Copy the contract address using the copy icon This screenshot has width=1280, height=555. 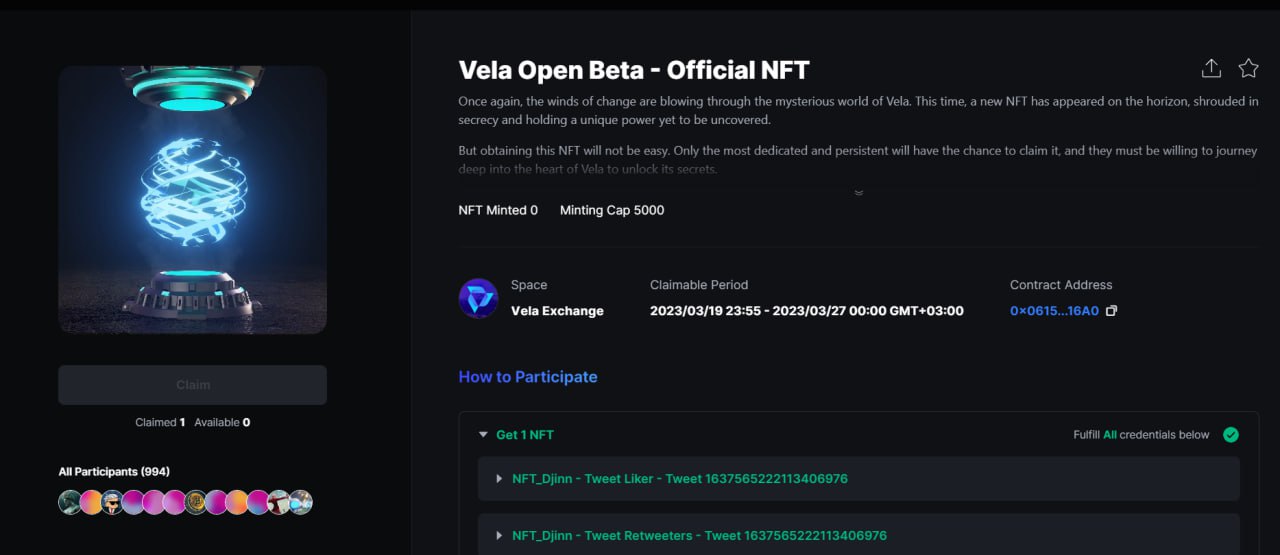[1111, 311]
